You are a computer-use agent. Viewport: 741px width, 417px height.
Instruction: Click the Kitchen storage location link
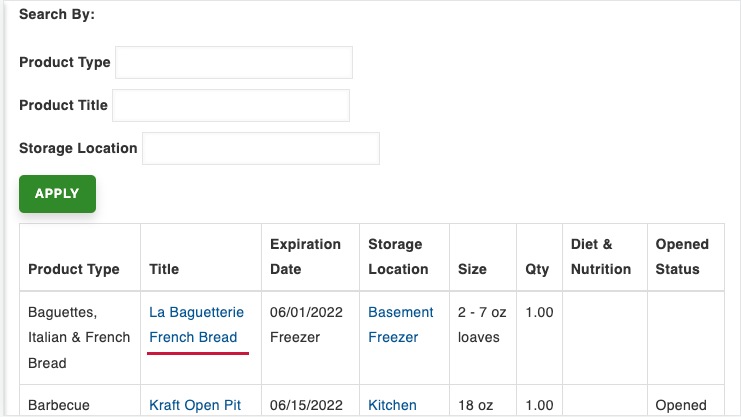392,405
